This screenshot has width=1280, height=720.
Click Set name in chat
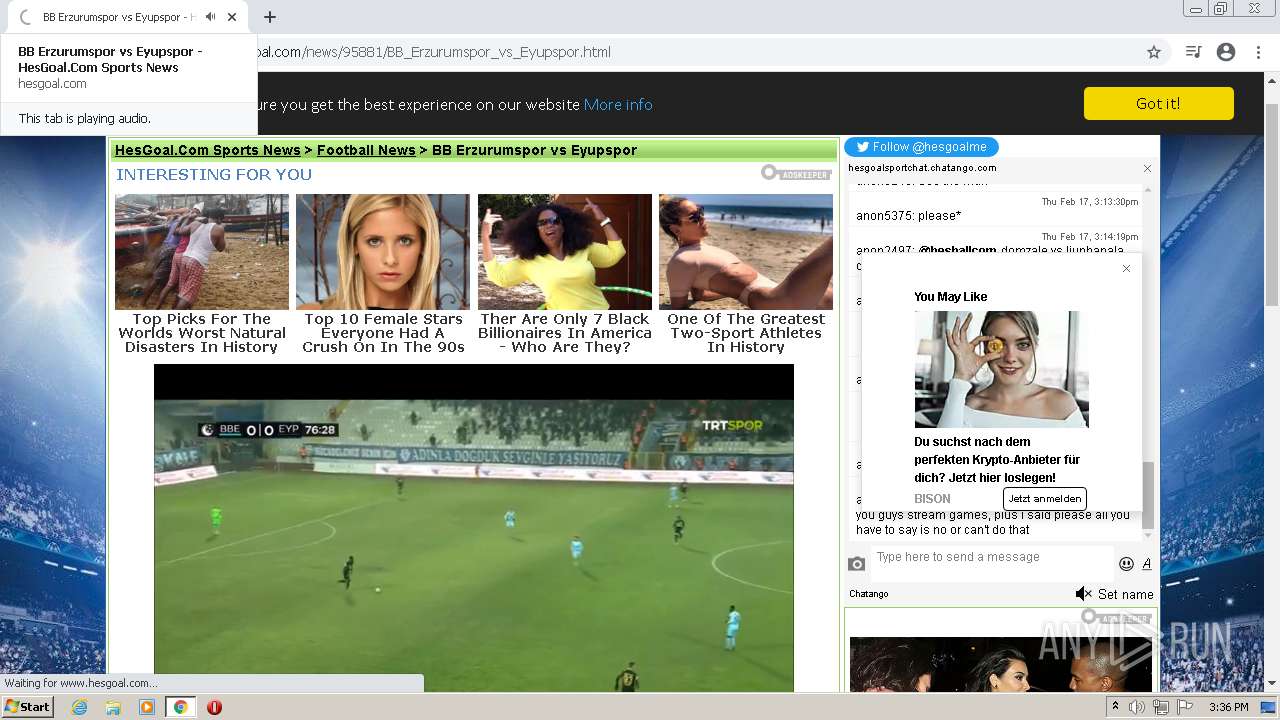point(1125,594)
